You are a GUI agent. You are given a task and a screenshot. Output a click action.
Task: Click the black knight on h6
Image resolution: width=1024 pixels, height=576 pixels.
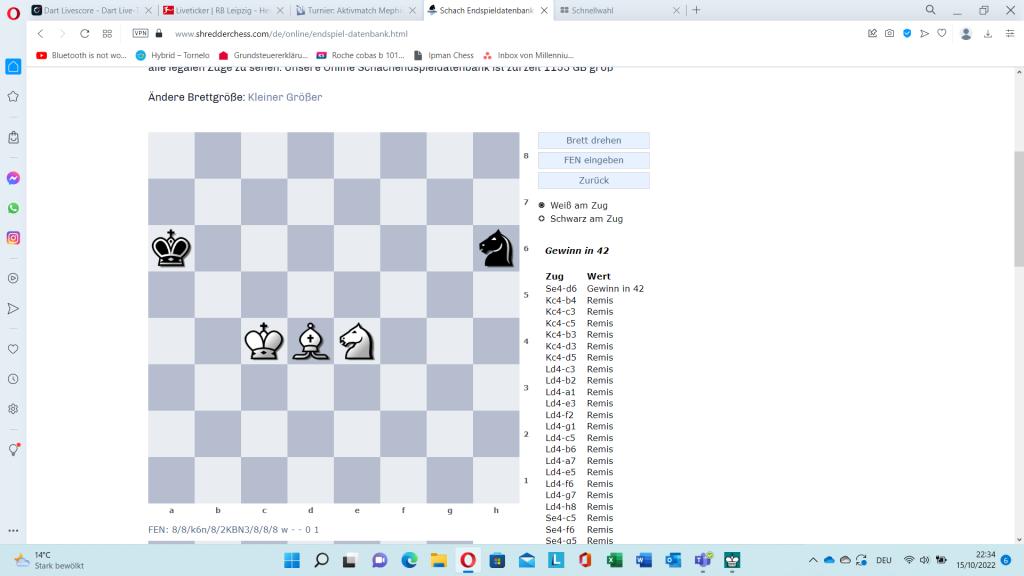[x=496, y=248]
